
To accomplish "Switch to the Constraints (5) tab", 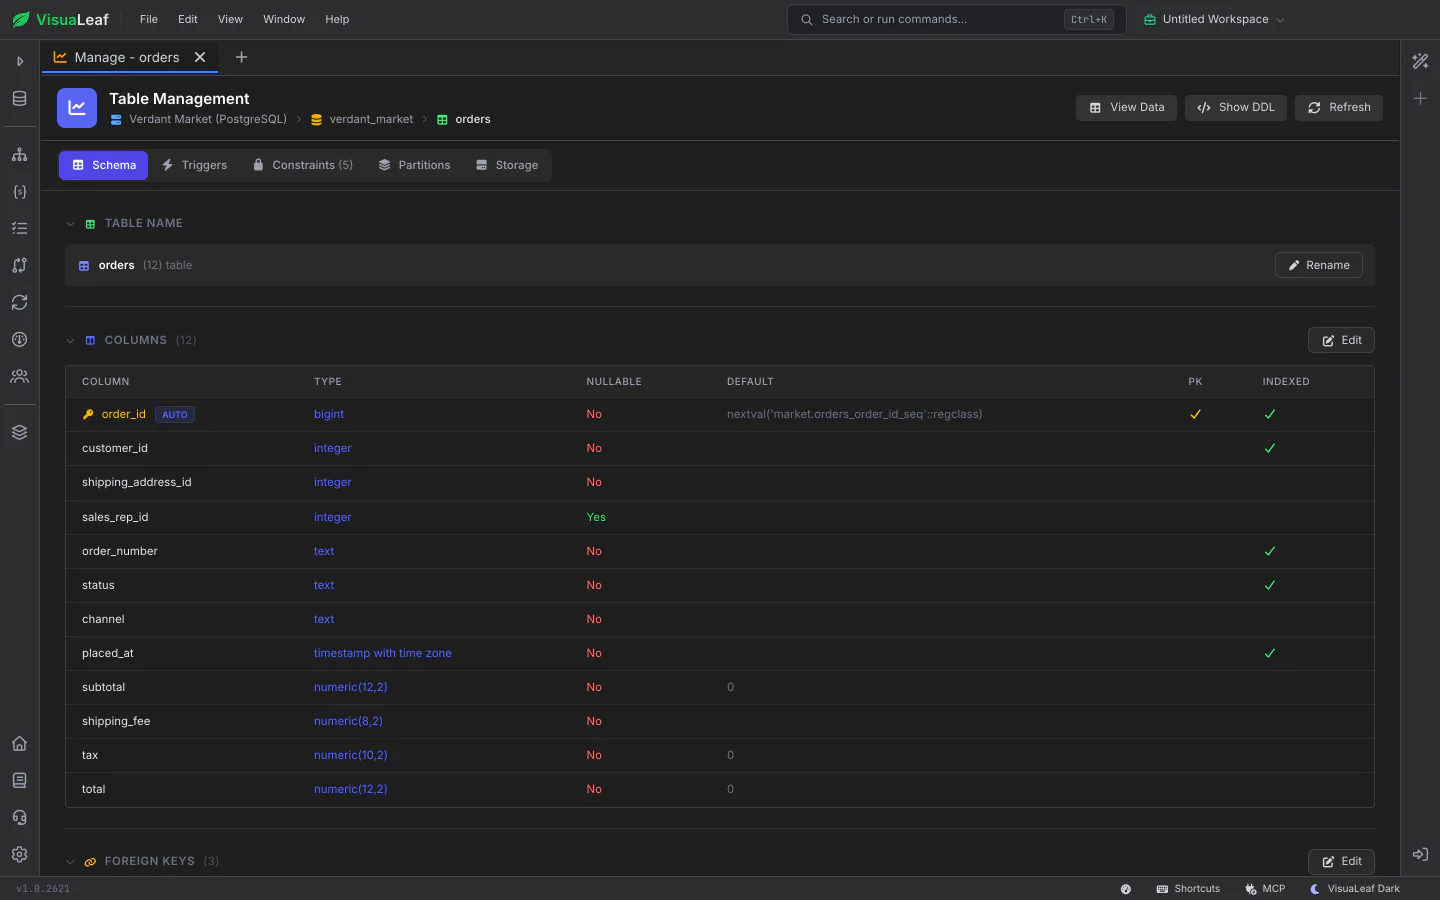I will point(303,165).
